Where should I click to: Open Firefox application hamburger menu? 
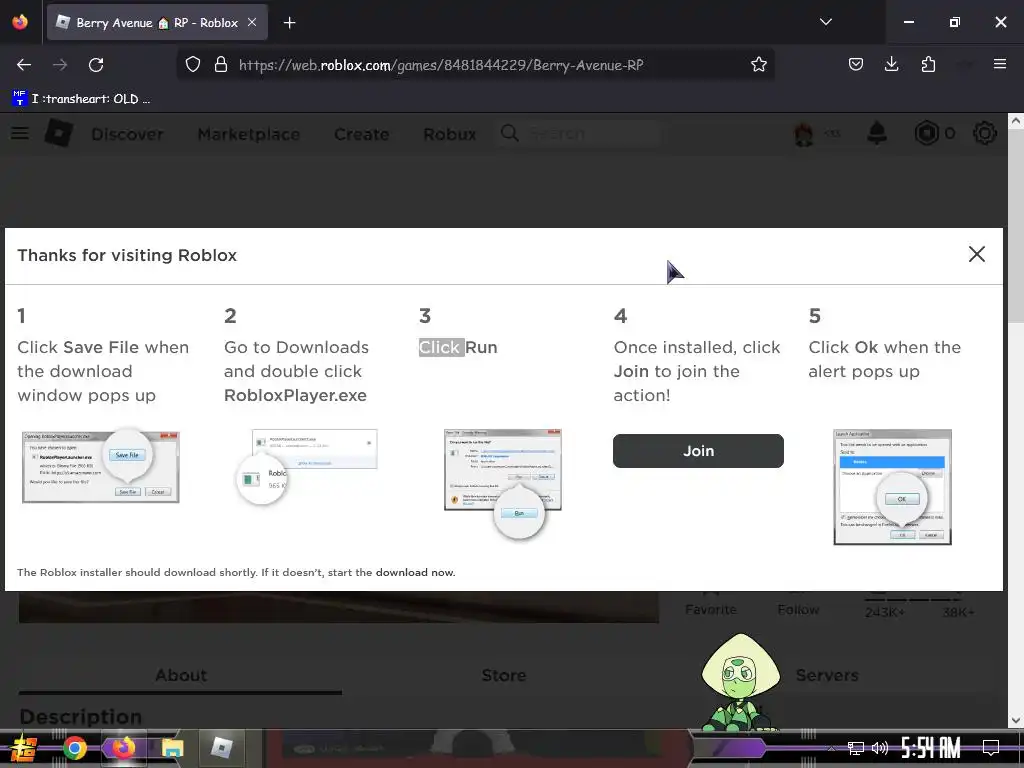point(999,64)
